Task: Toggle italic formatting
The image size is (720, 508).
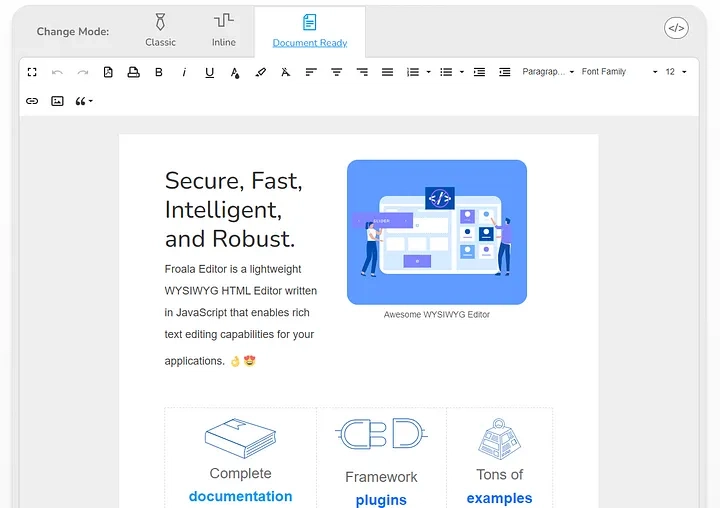Action: coord(184,72)
